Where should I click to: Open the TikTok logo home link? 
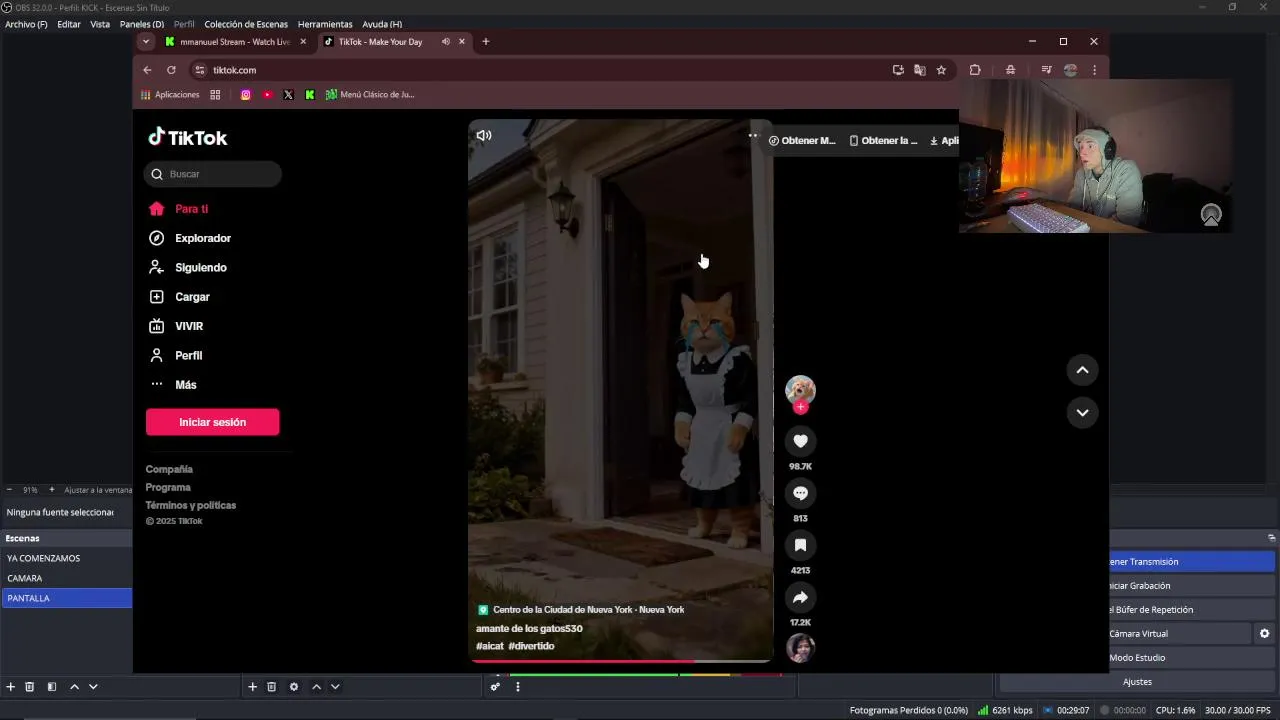point(188,138)
